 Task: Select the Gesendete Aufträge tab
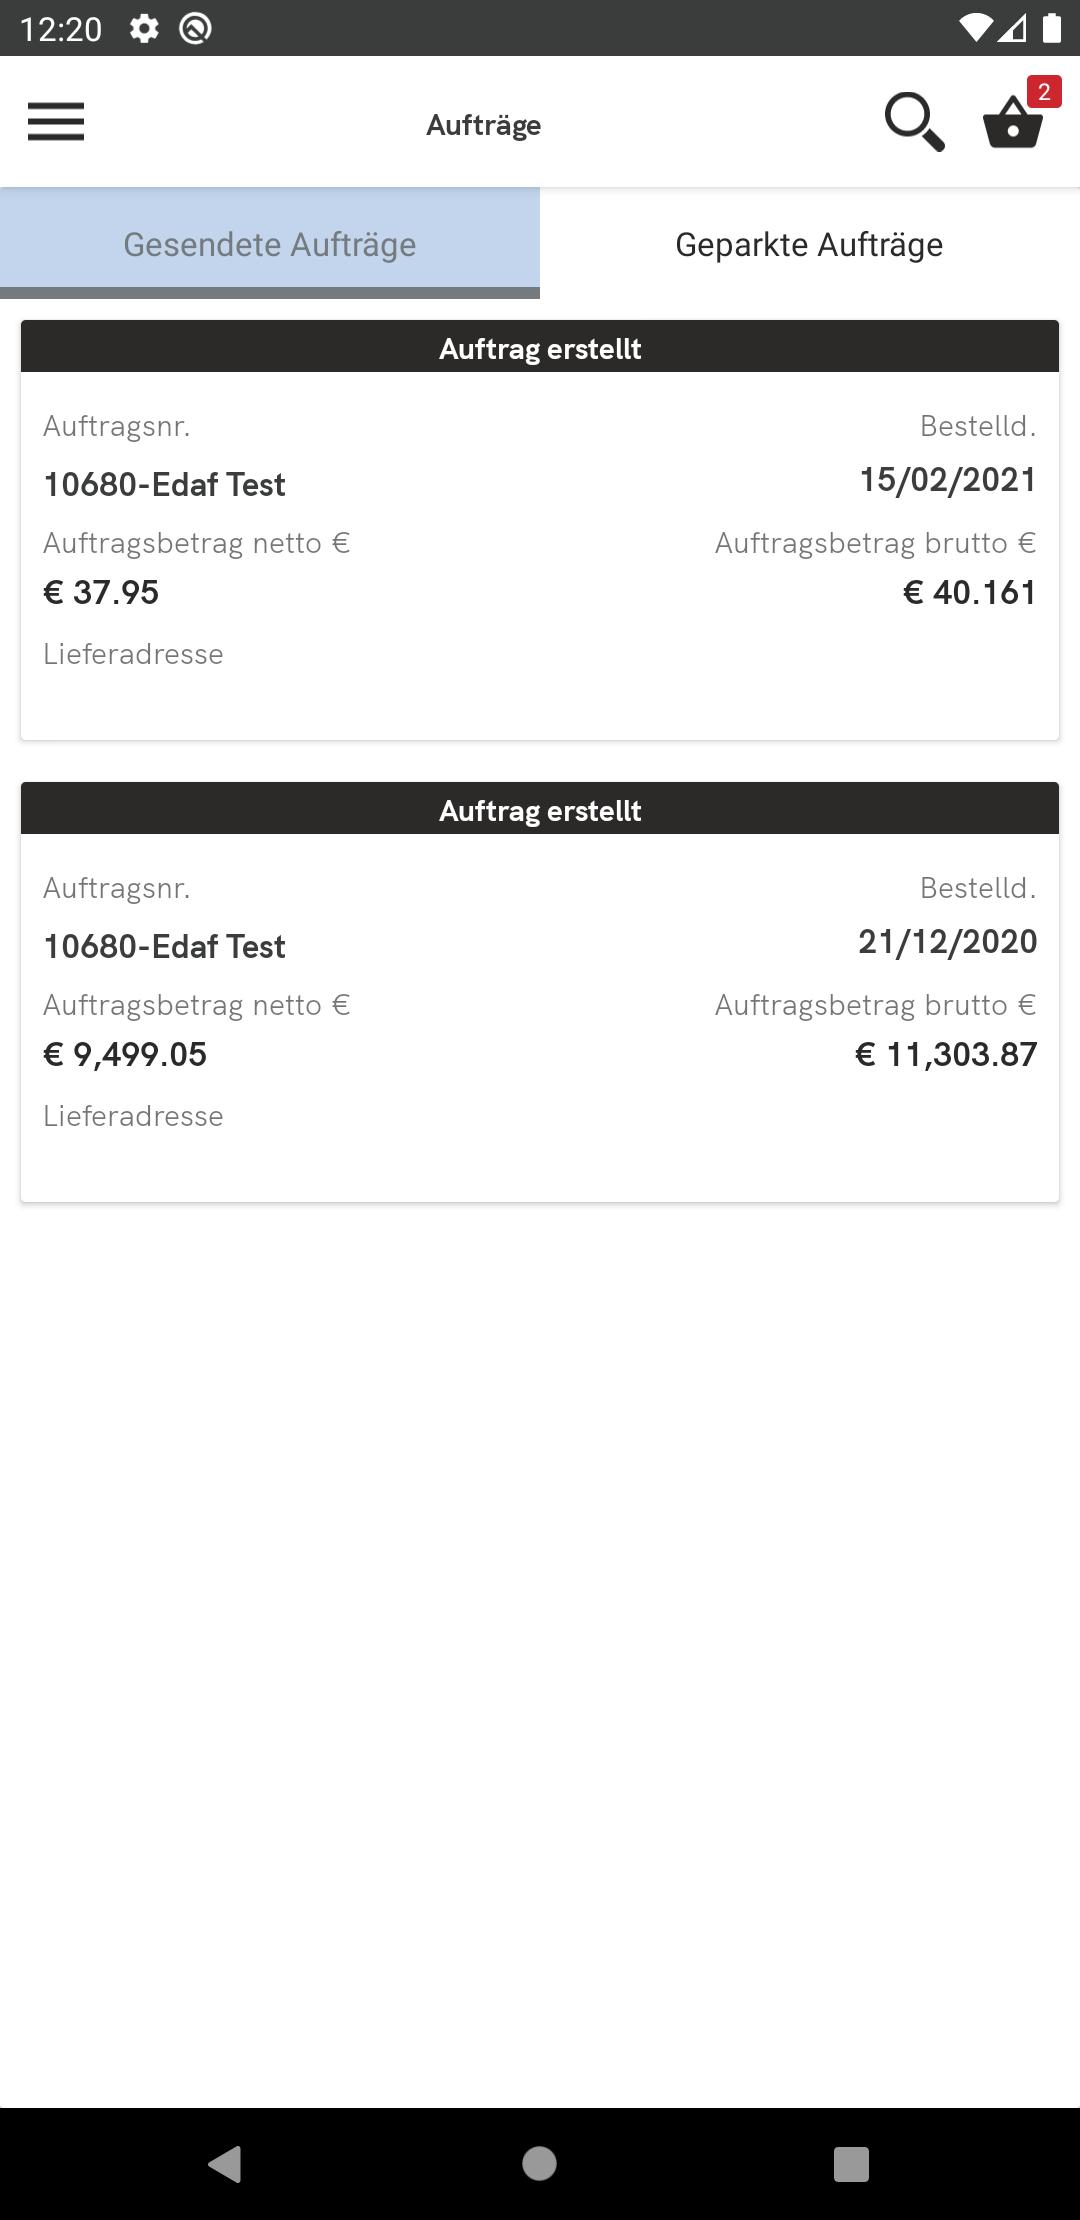pos(270,243)
